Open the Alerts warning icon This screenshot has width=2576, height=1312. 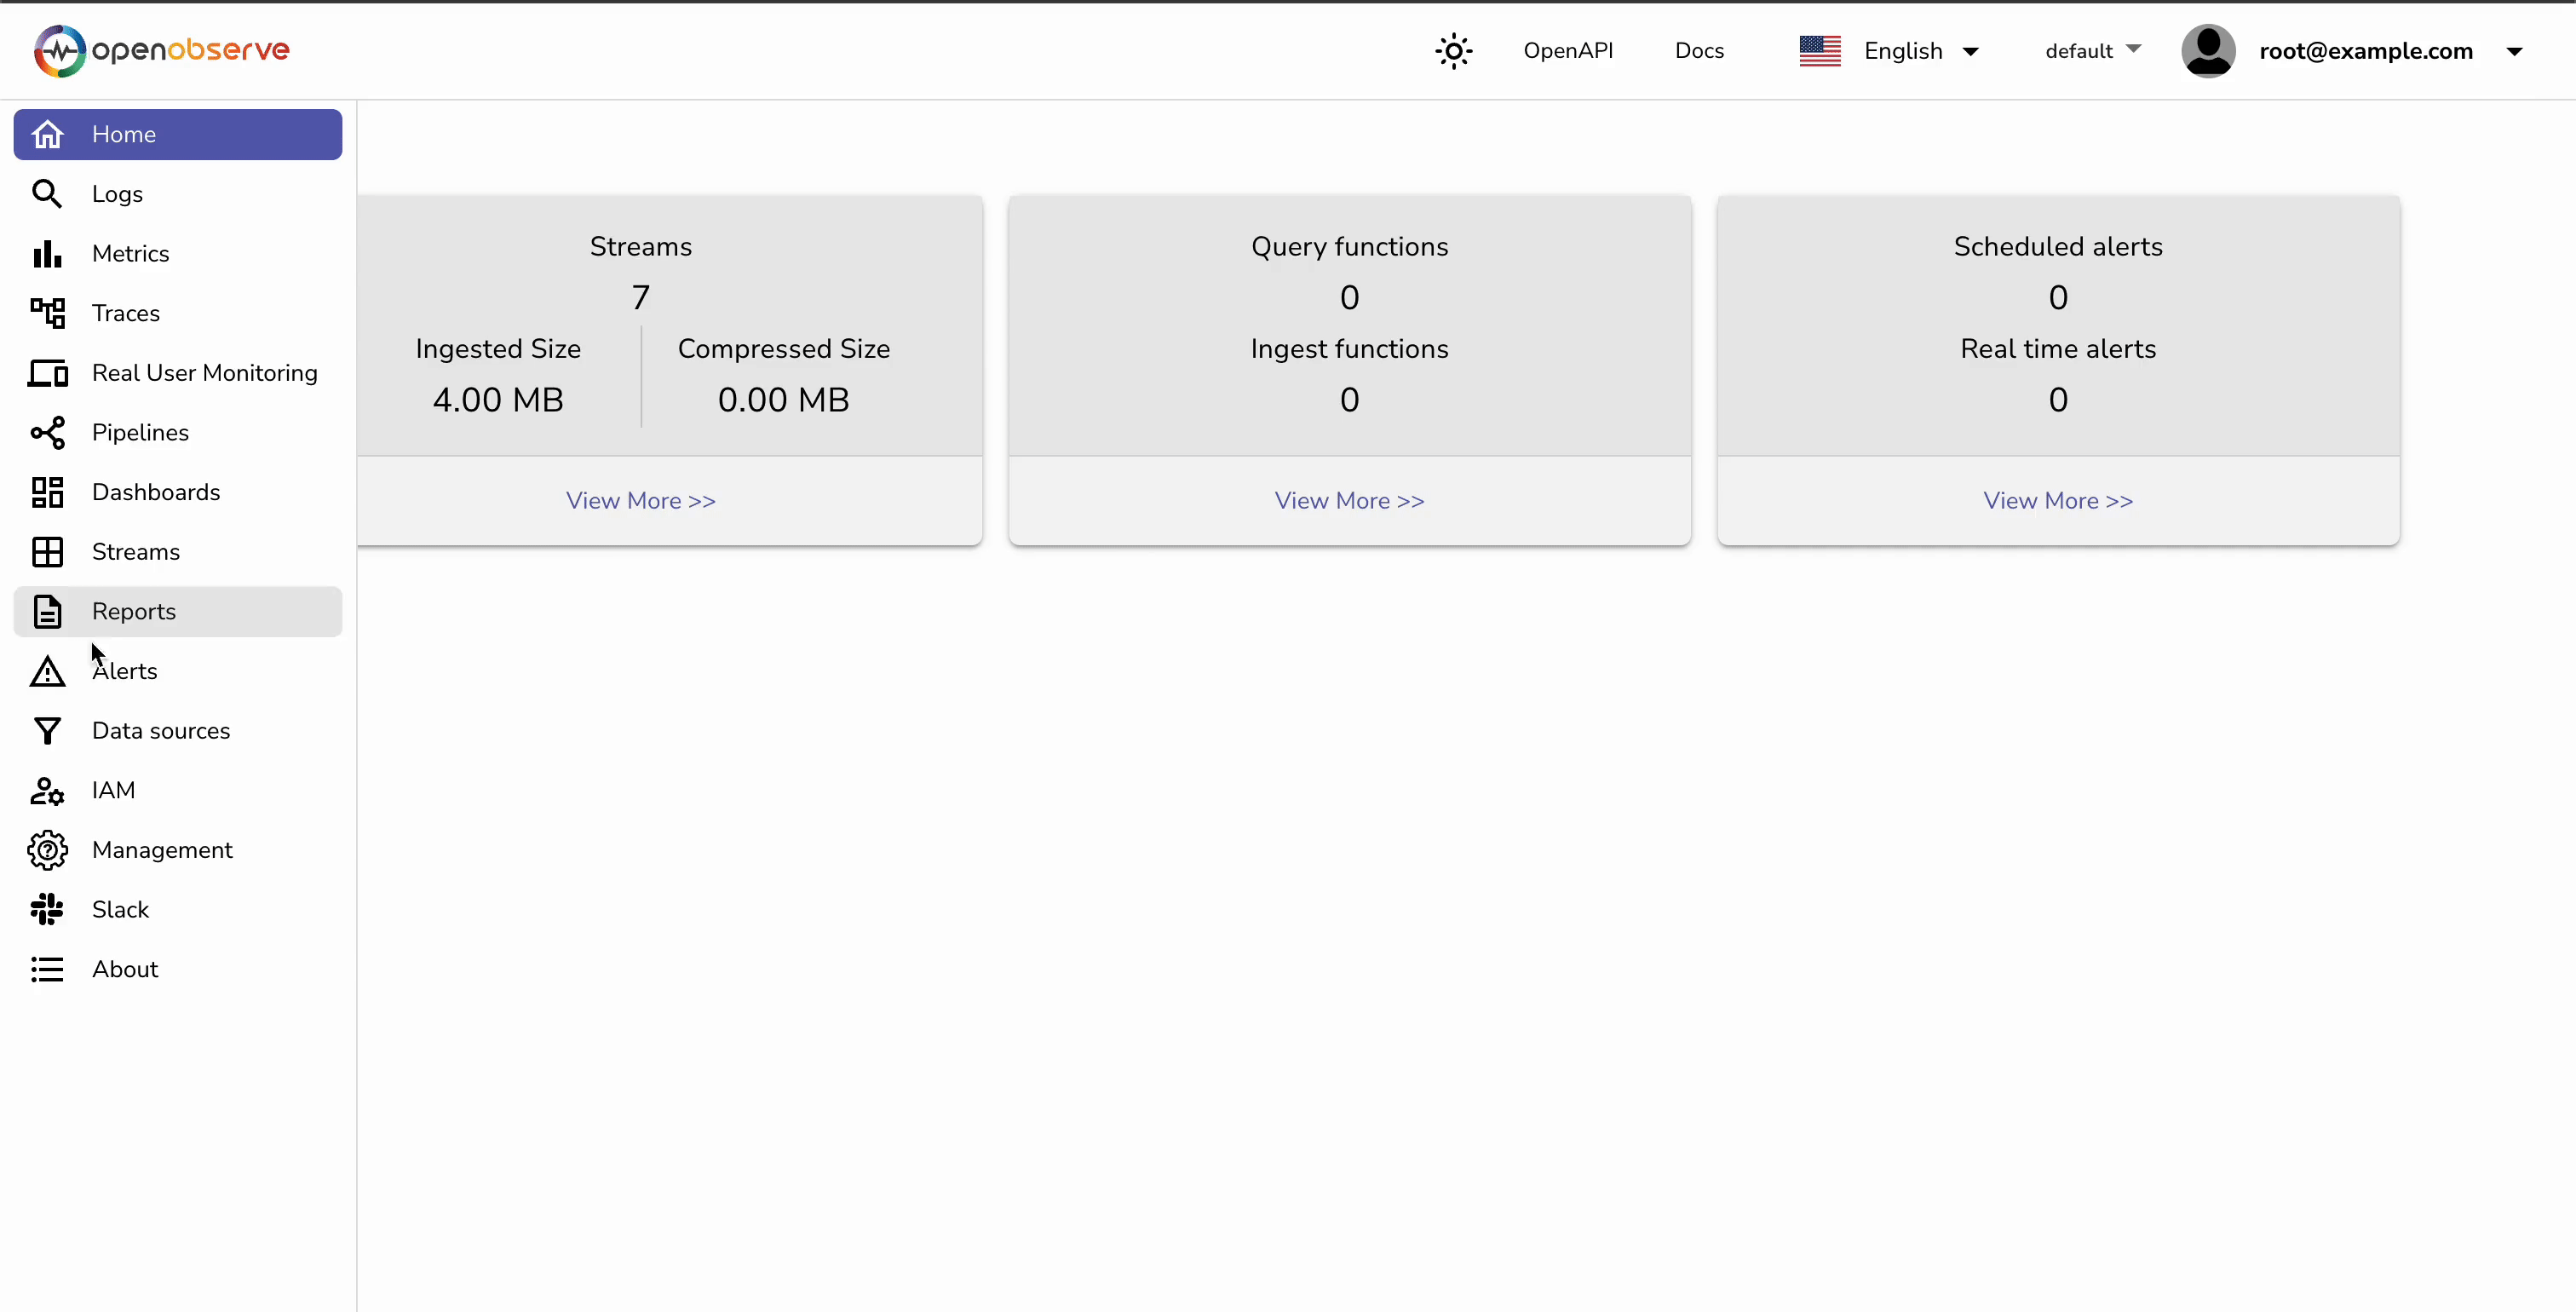tap(46, 671)
